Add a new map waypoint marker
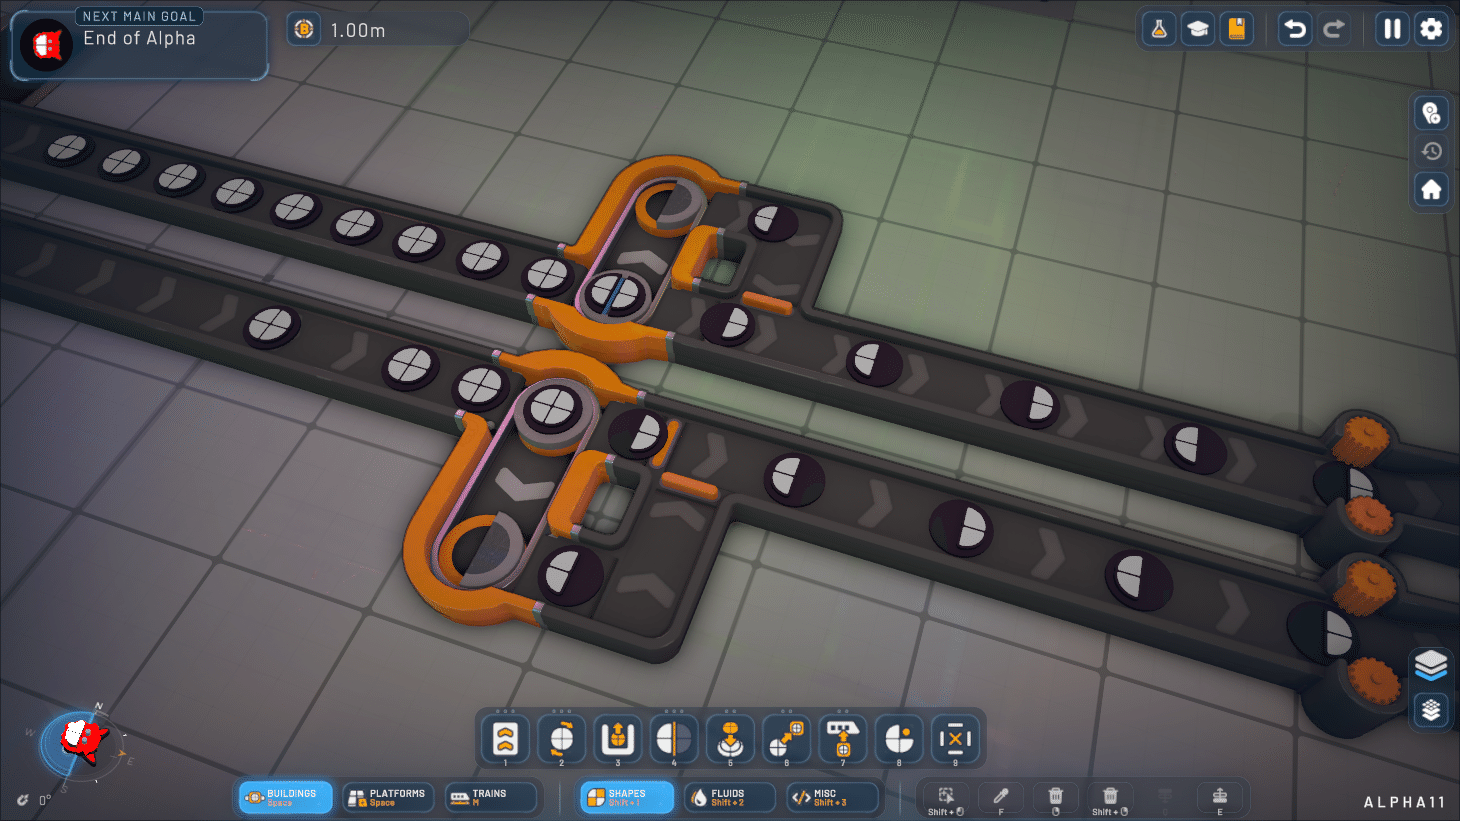This screenshot has width=1460, height=821. coord(1432,113)
